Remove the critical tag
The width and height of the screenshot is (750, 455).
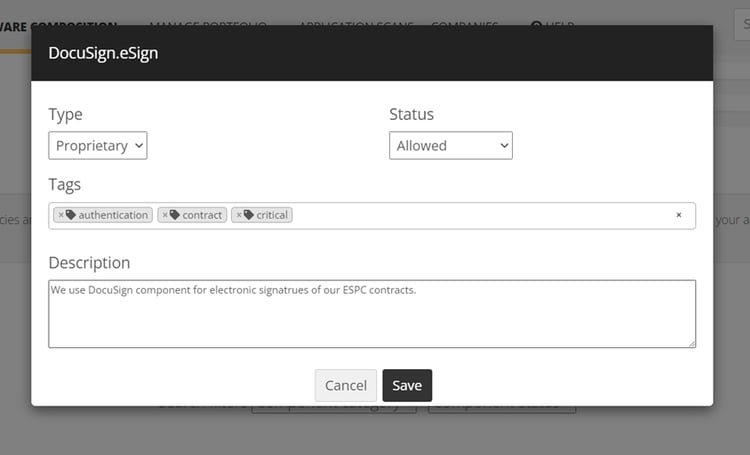[239, 215]
